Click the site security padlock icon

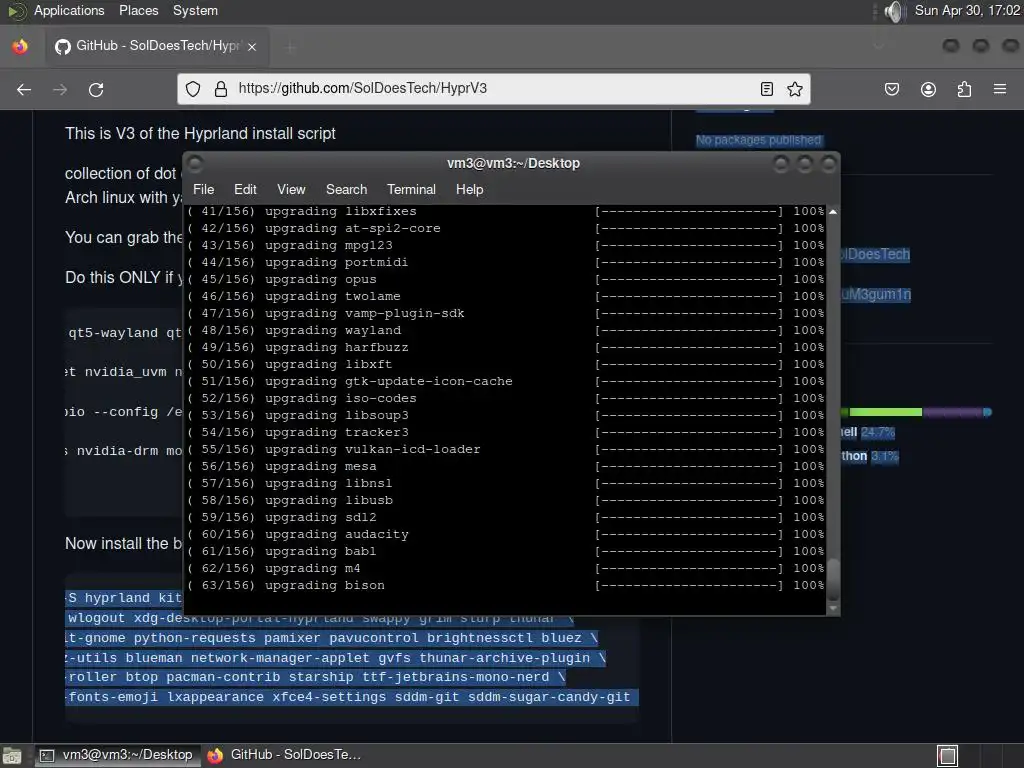click(x=221, y=89)
